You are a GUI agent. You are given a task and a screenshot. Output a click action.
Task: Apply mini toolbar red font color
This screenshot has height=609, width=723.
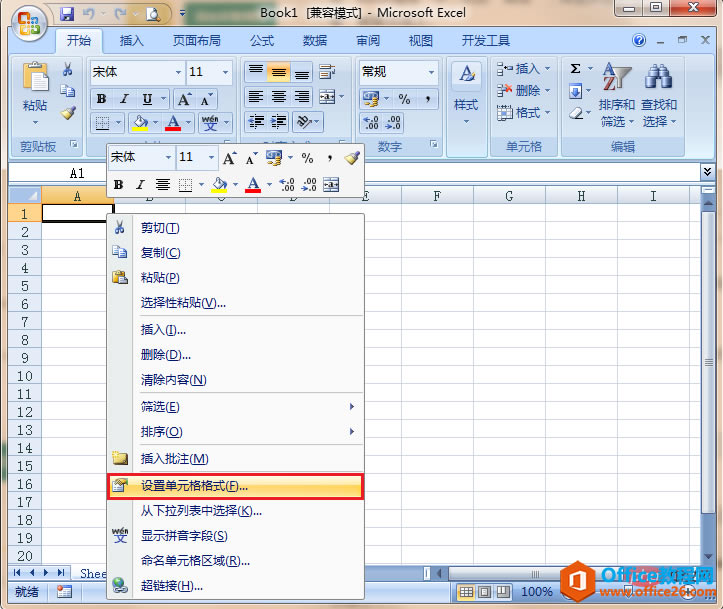click(253, 185)
